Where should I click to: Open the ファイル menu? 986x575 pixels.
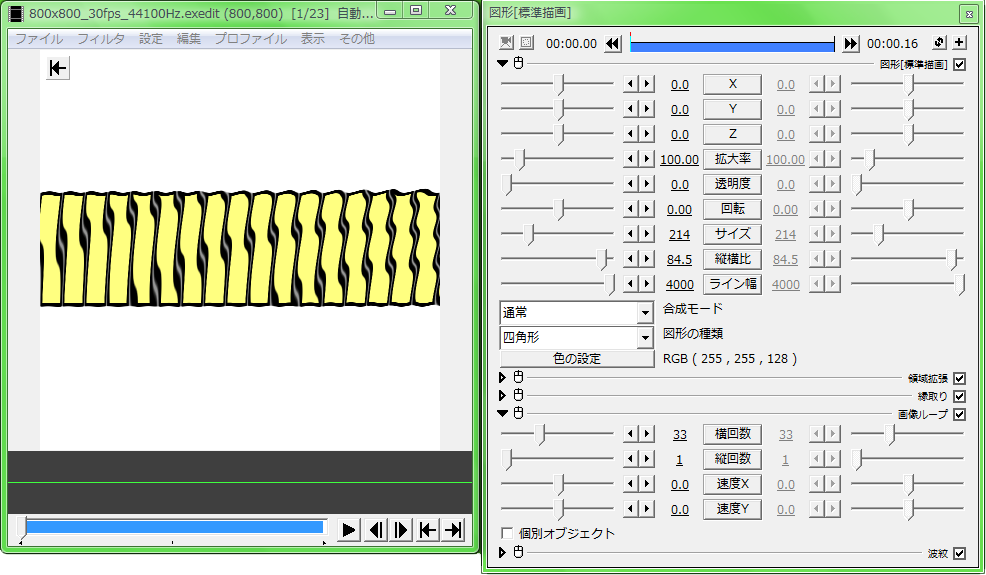tap(39, 39)
